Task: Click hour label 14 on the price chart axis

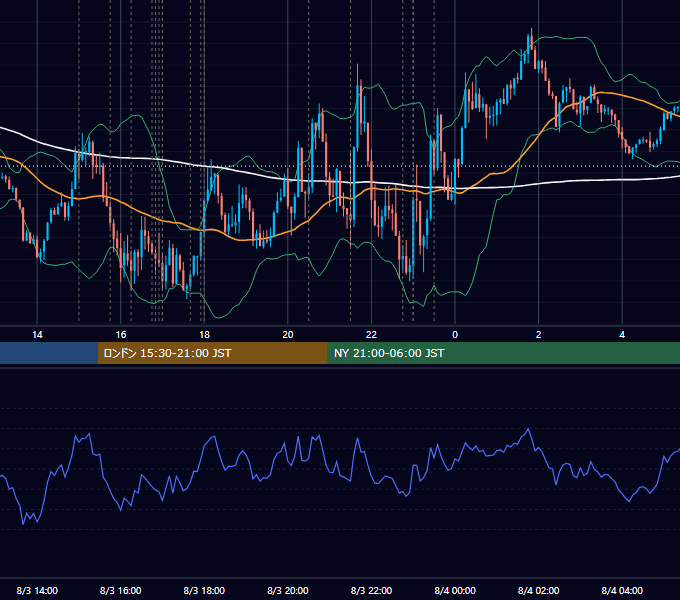Action: (x=37, y=335)
